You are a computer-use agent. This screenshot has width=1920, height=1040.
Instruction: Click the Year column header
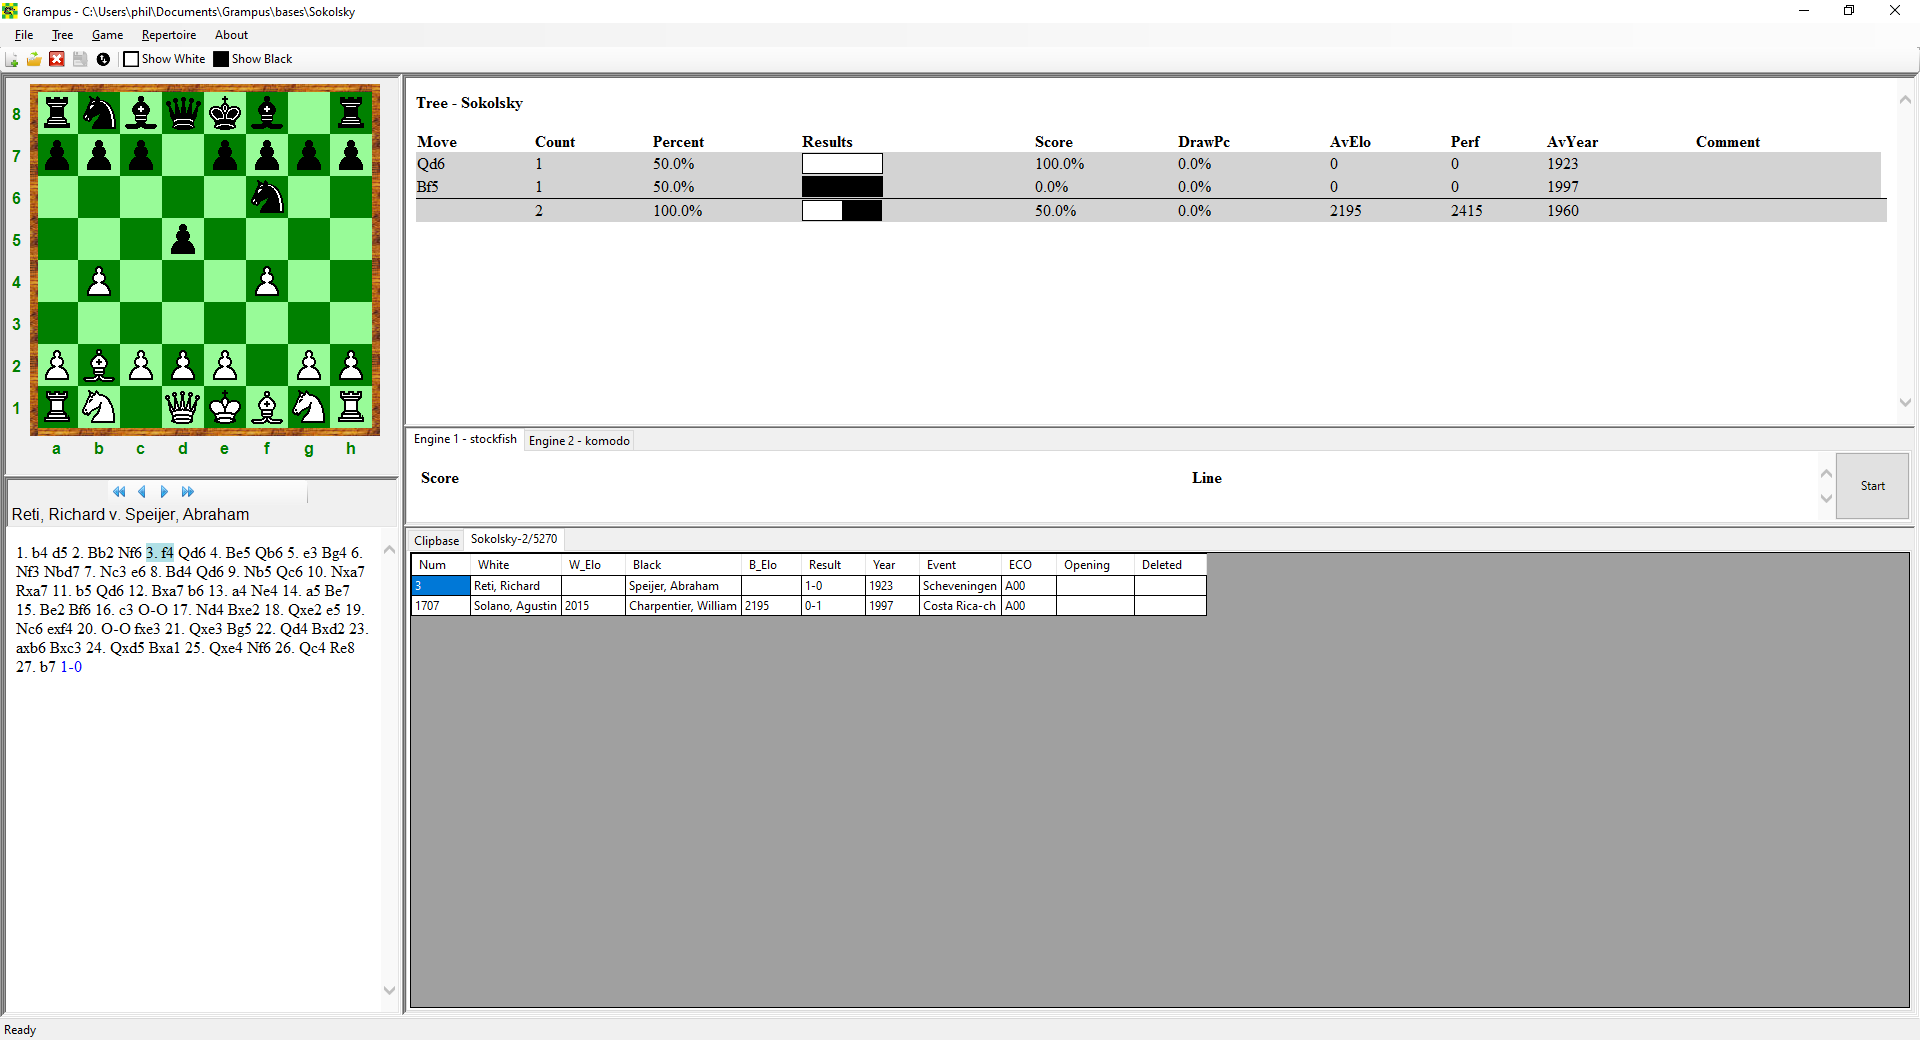[x=883, y=565]
